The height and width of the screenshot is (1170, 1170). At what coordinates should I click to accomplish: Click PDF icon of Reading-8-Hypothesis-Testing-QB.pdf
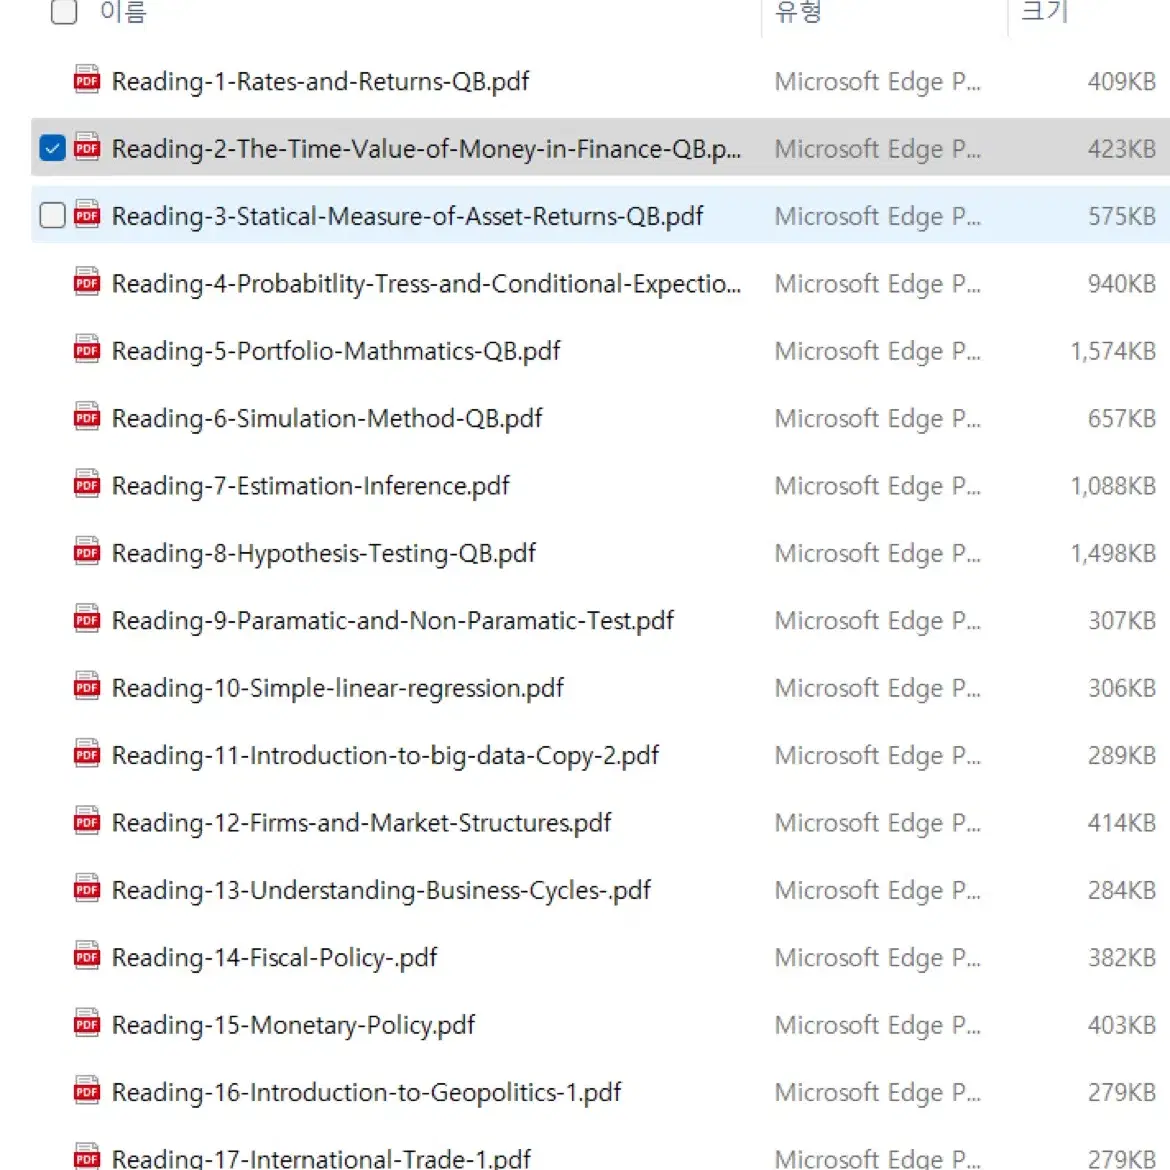tap(87, 551)
